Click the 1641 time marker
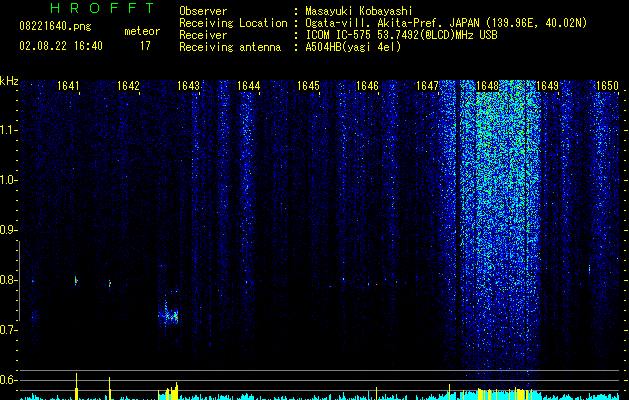The width and height of the screenshot is (629, 400). pyautogui.click(x=68, y=86)
